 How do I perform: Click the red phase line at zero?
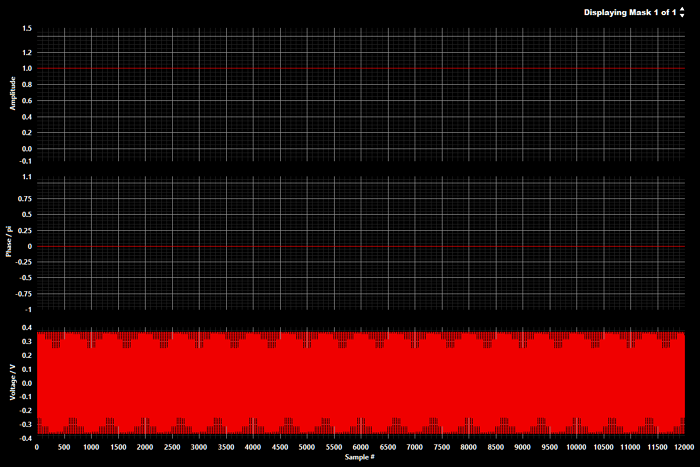pos(360,246)
